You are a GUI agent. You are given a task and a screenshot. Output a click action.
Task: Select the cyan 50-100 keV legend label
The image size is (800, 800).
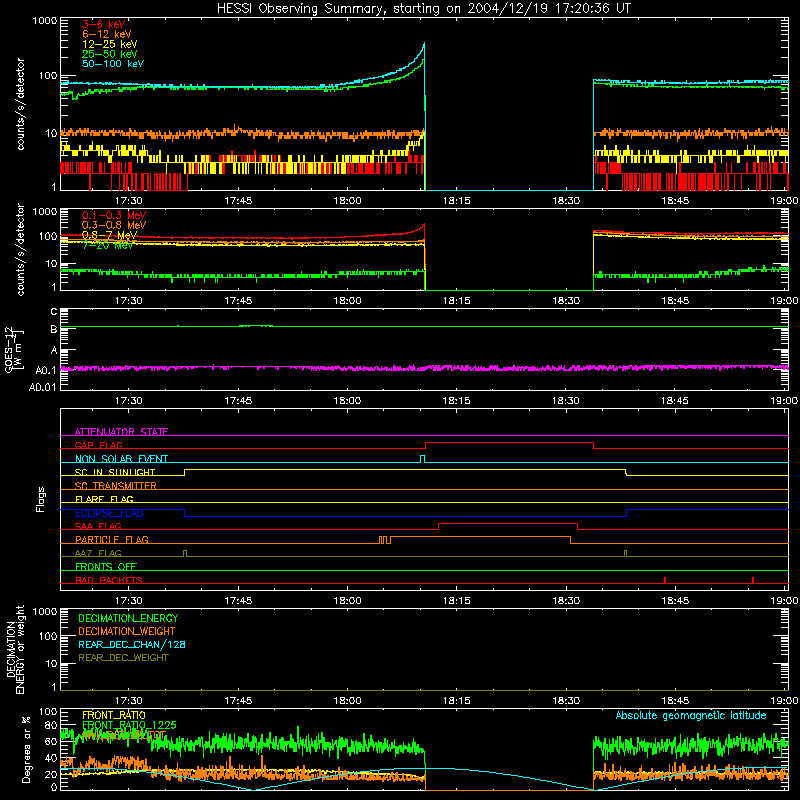tap(112, 64)
